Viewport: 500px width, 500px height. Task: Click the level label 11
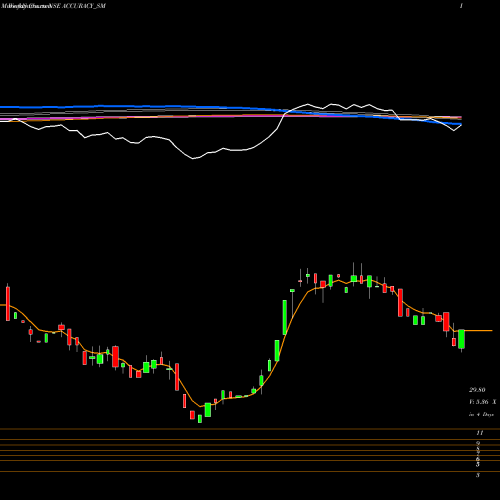pyautogui.click(x=480, y=433)
